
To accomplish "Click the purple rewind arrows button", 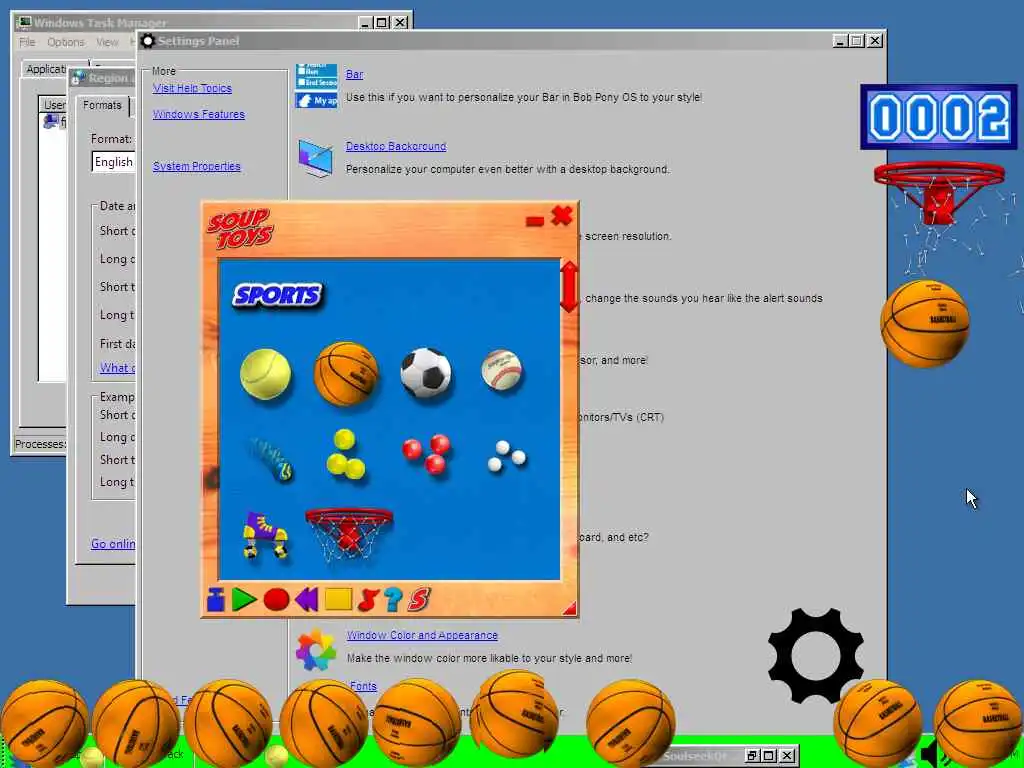I will click(306, 600).
